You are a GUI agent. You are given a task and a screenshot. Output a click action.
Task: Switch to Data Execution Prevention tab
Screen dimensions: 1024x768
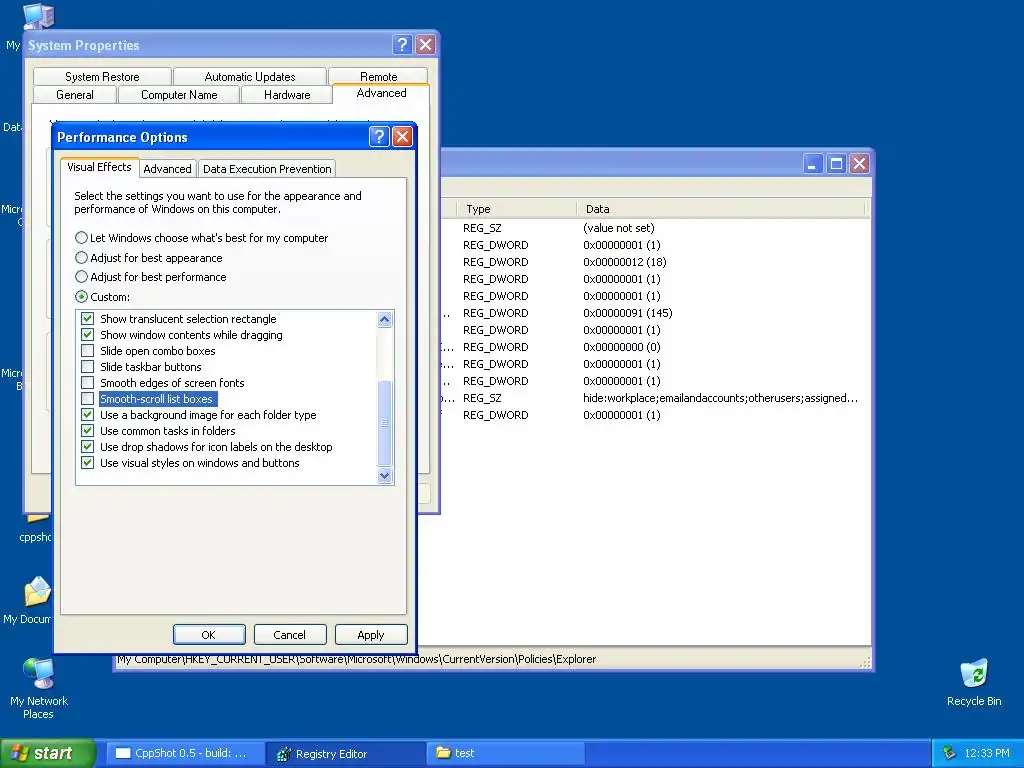tap(267, 168)
